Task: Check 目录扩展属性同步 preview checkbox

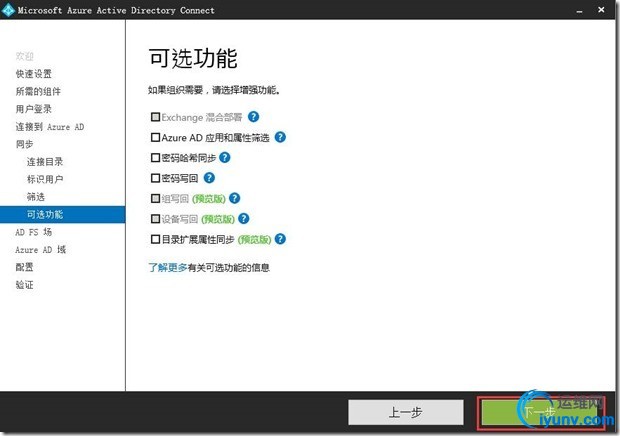Action: 155,239
